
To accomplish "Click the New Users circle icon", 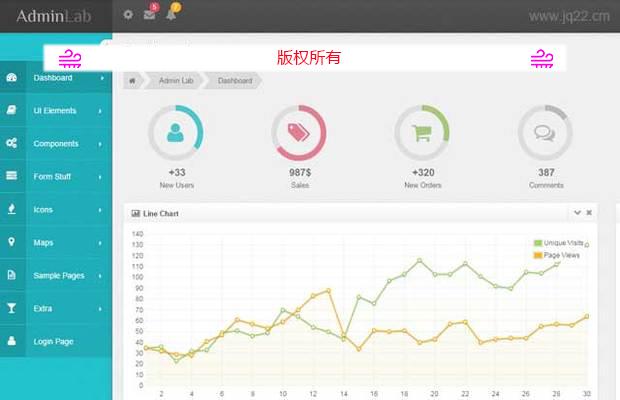I will click(176, 133).
